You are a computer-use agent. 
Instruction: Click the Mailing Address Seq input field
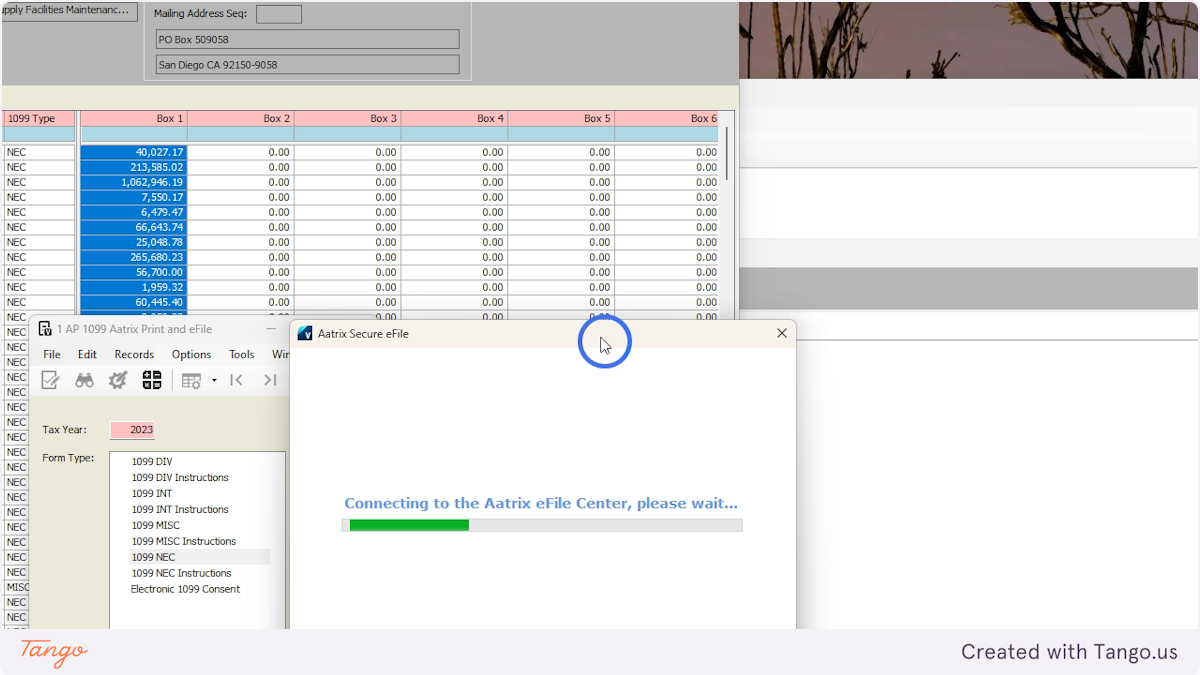point(278,13)
